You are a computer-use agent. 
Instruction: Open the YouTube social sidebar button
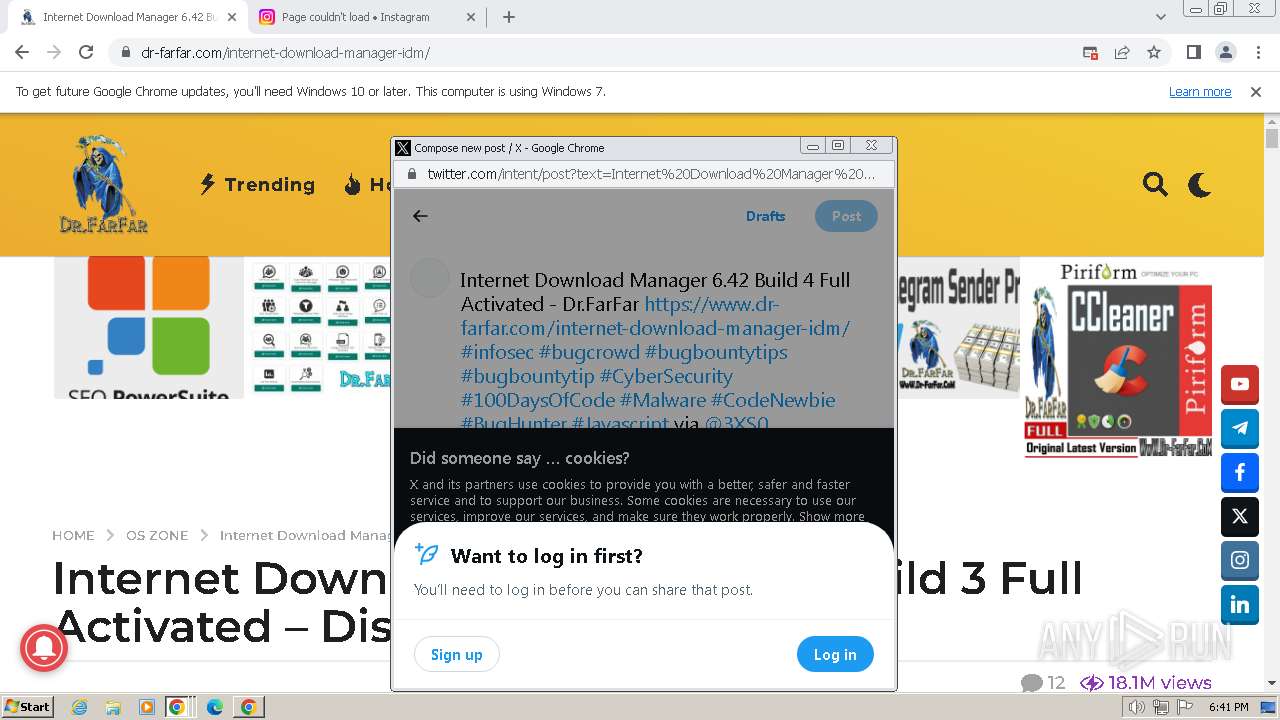point(1240,384)
